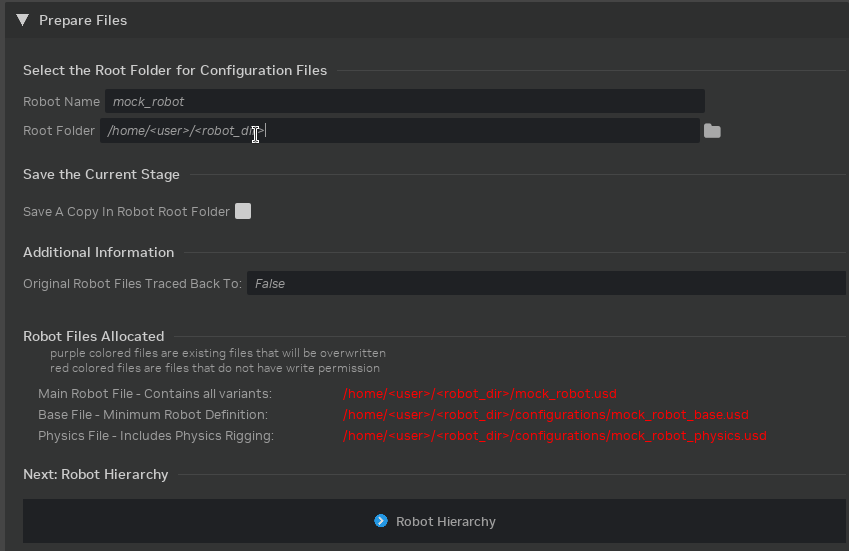Click the Select the Root Folder heading
849x551 pixels.
[175, 70]
